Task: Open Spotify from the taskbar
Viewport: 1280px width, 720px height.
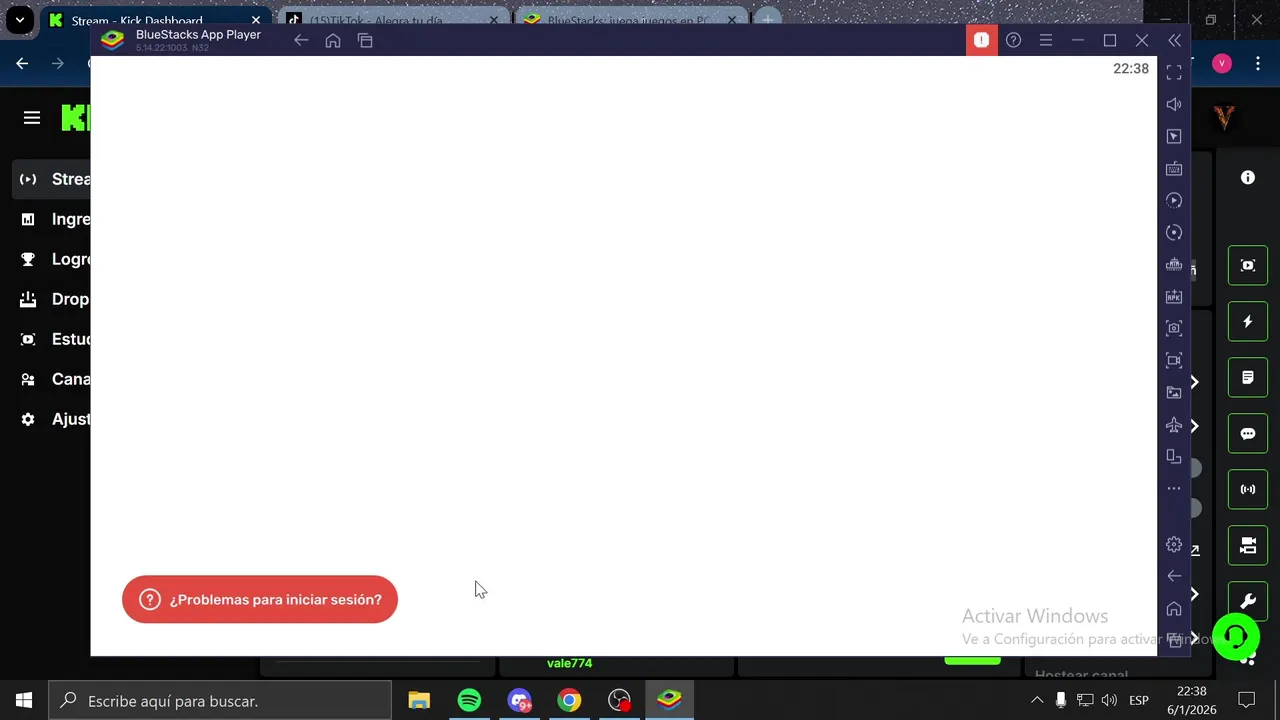Action: (469, 700)
